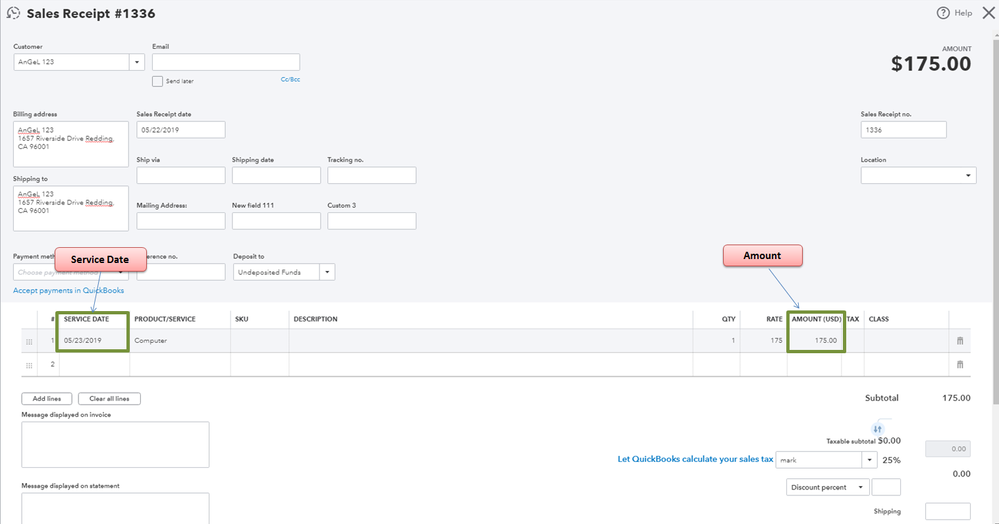The image size is (999, 524).
Task: Click the Shipping date field
Action: coord(277,175)
